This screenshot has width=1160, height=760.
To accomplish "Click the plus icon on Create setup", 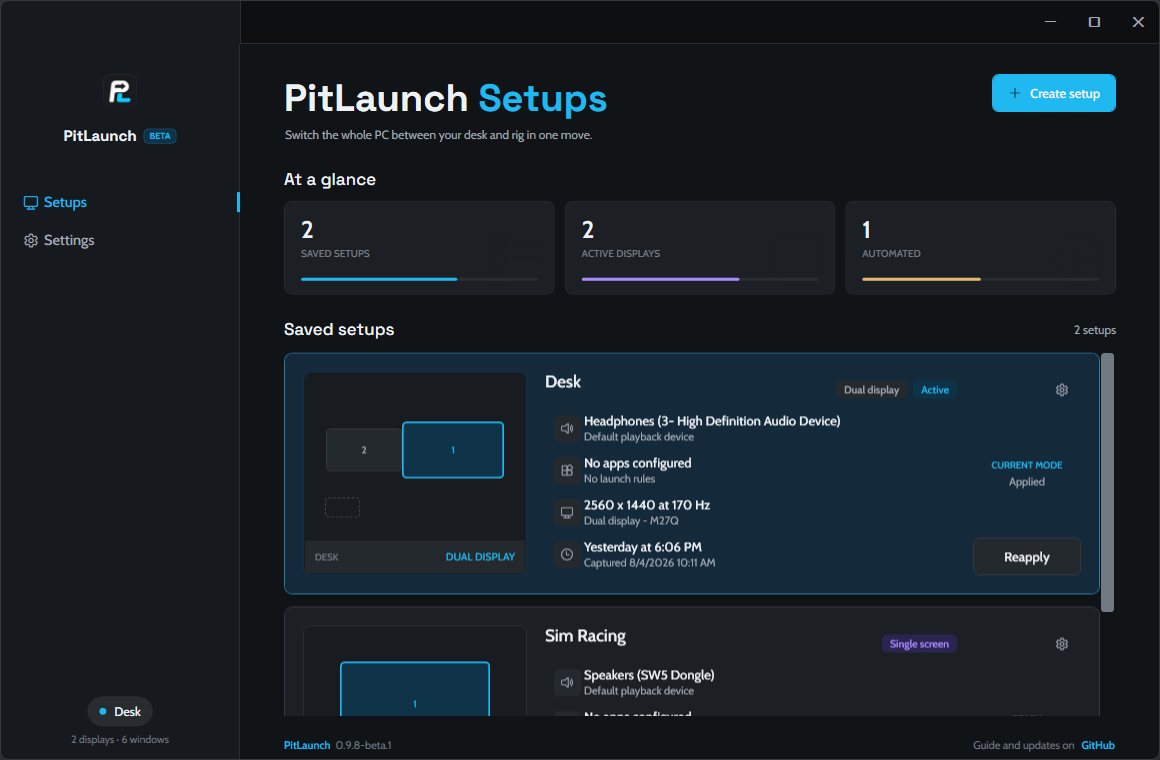I will tap(1015, 93).
